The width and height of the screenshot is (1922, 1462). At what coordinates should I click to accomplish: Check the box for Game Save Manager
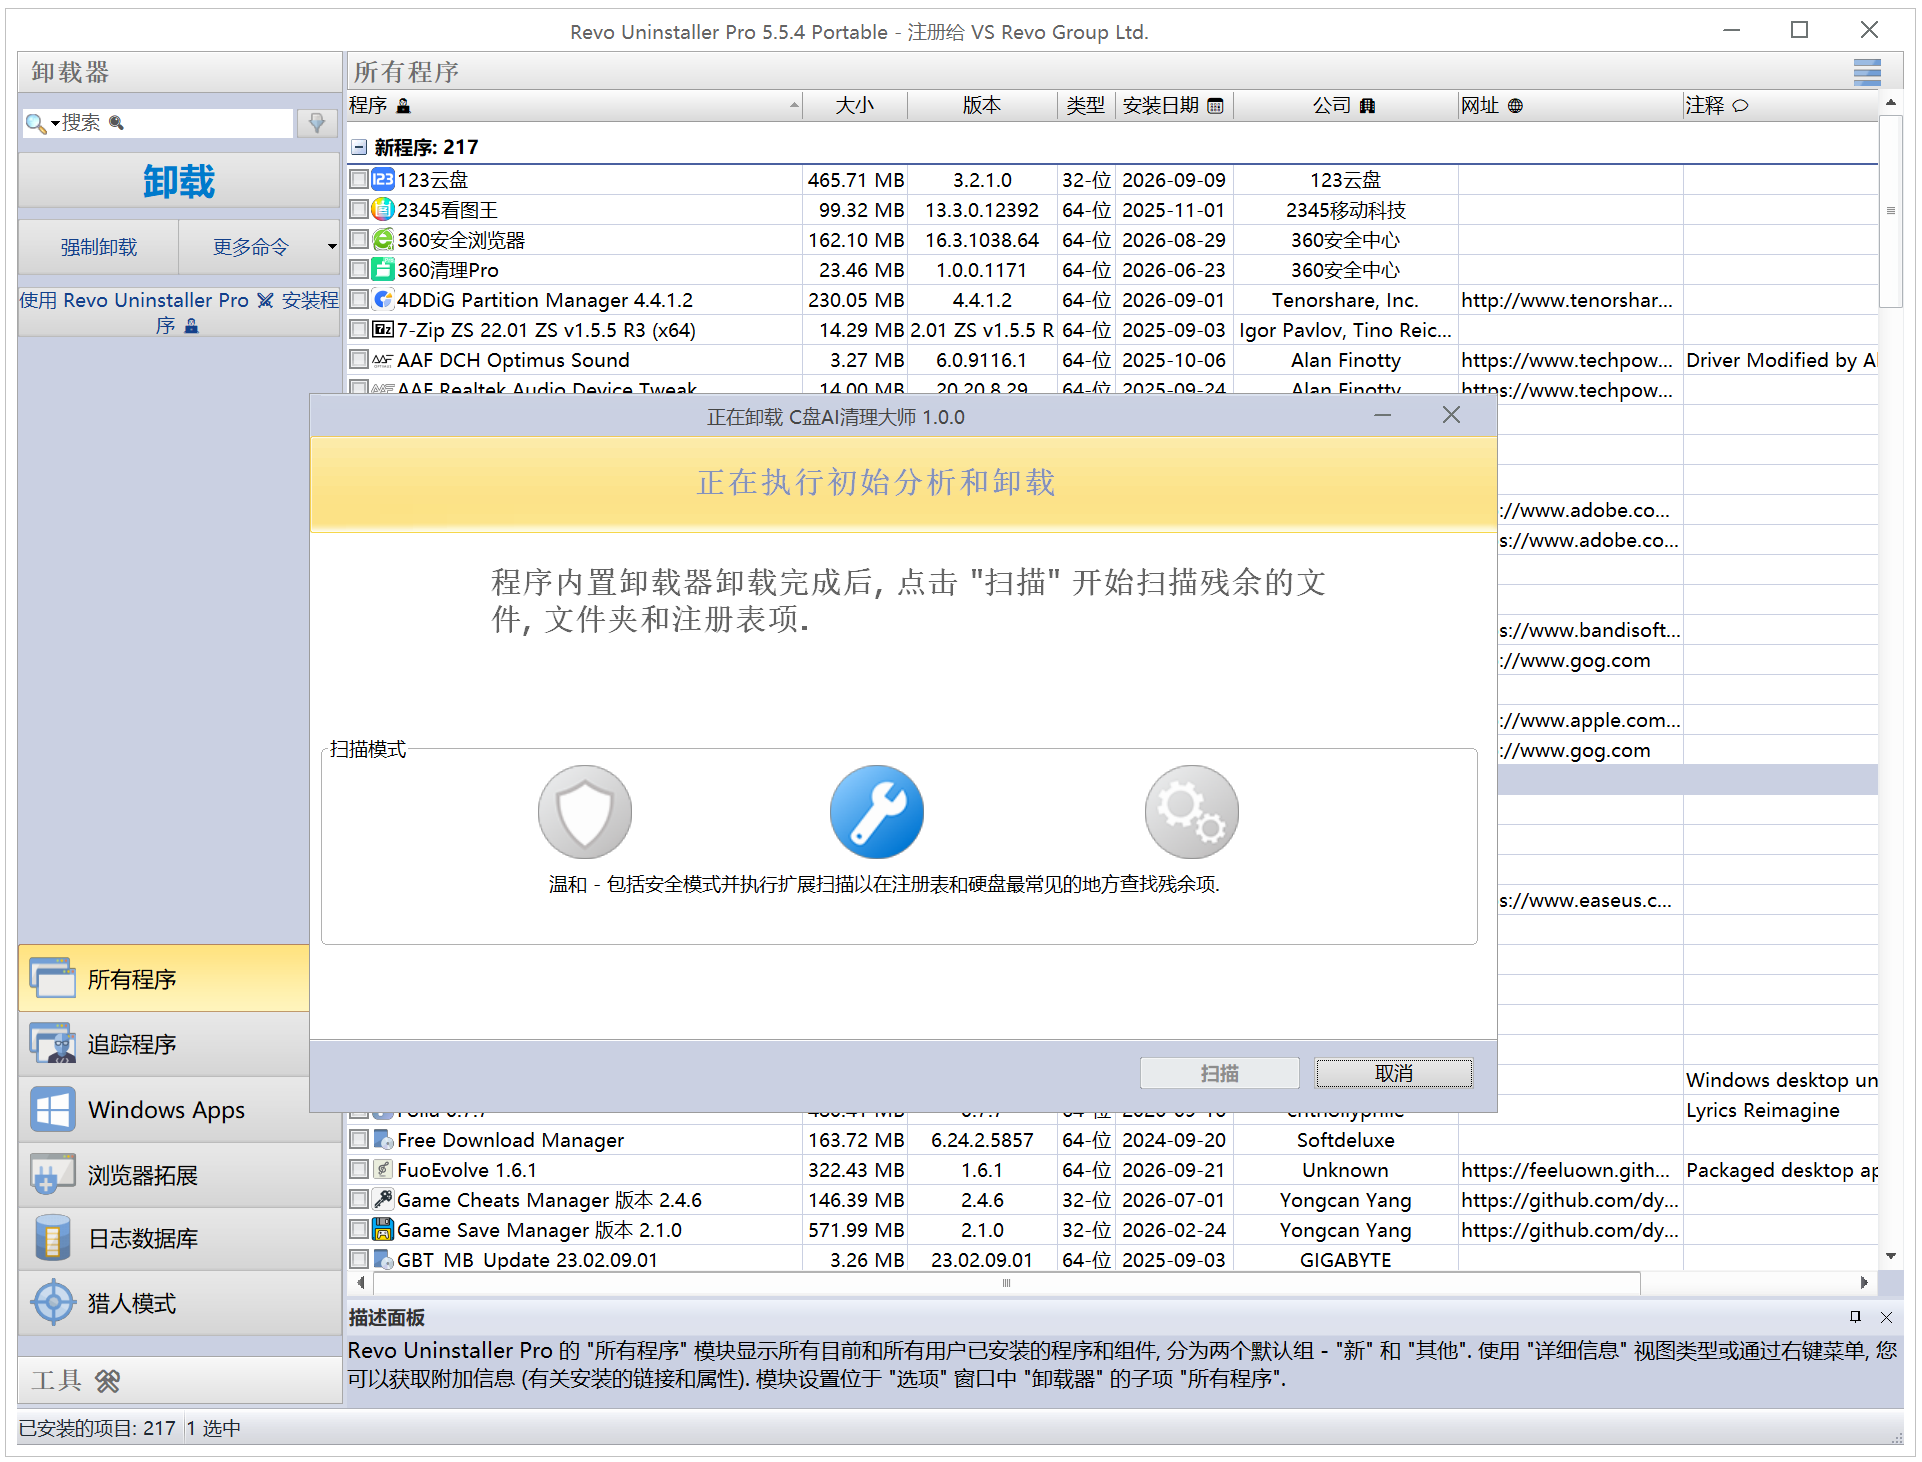[x=359, y=1230]
